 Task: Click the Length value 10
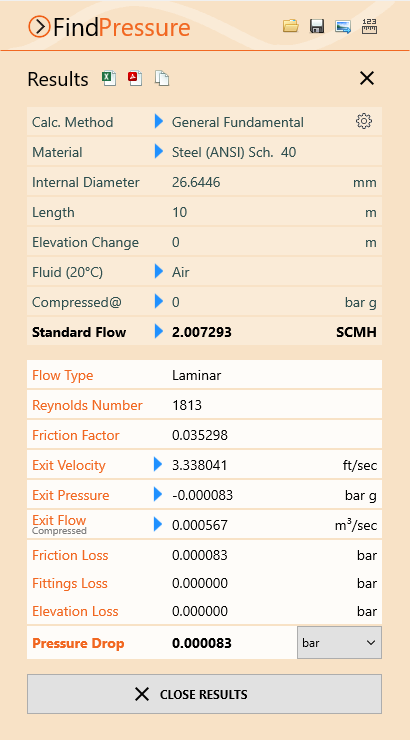point(179,212)
